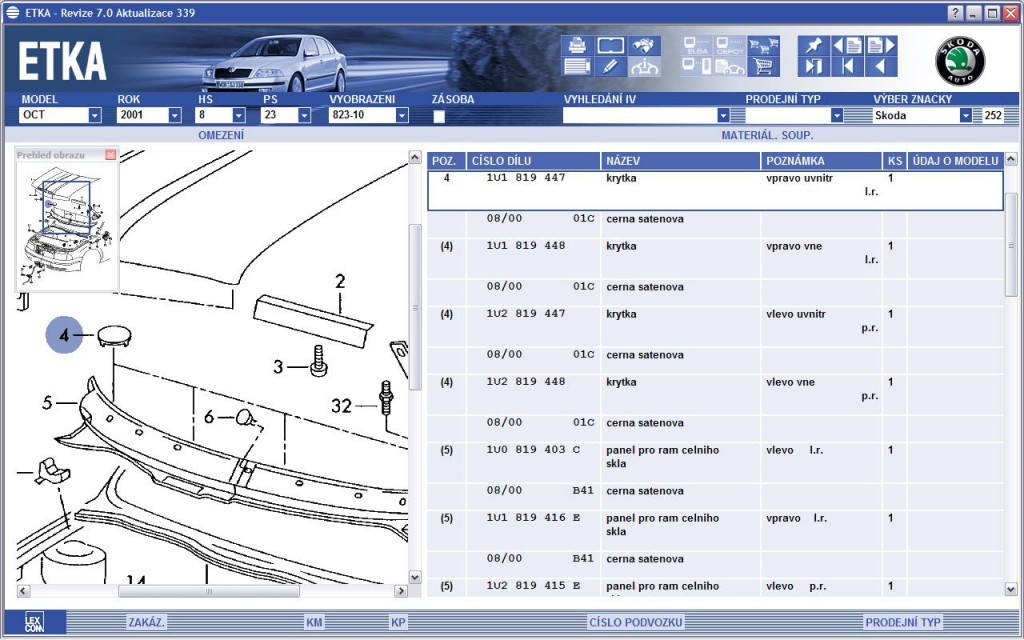This screenshot has height=640, width=1024.
Task: Select part number 1U1 819 447
Action: click(526, 178)
